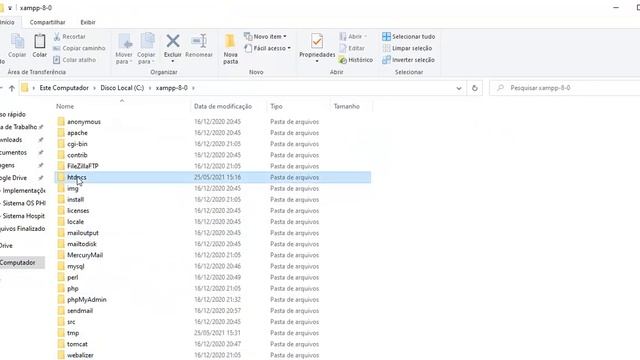The width and height of the screenshot is (640, 360).
Task: Open the Propriedades dropdown arrow
Action: (x=317, y=61)
